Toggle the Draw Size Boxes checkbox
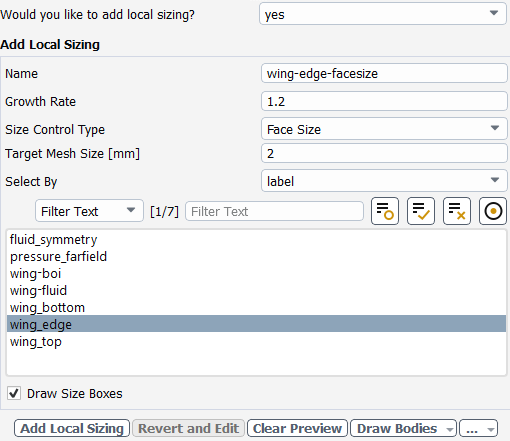 14,394
